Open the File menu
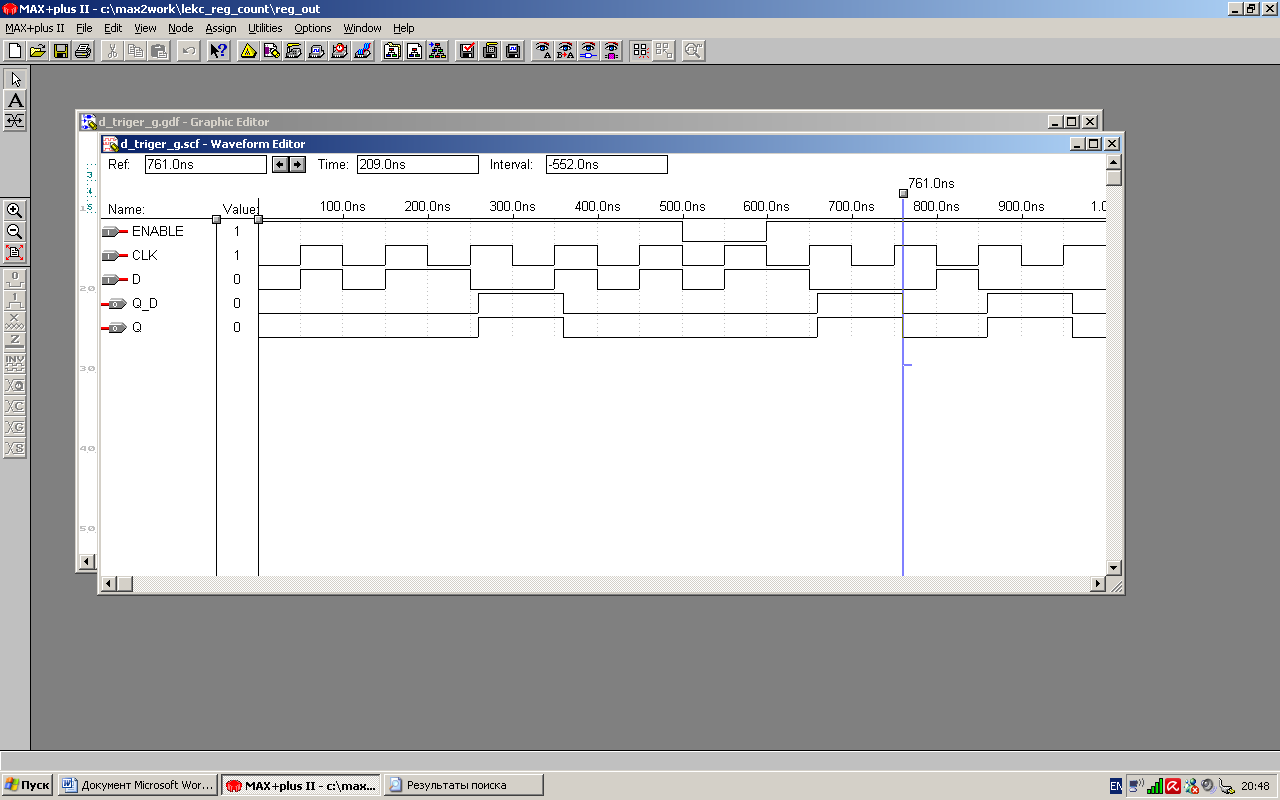The width and height of the screenshot is (1280, 800). coord(84,28)
